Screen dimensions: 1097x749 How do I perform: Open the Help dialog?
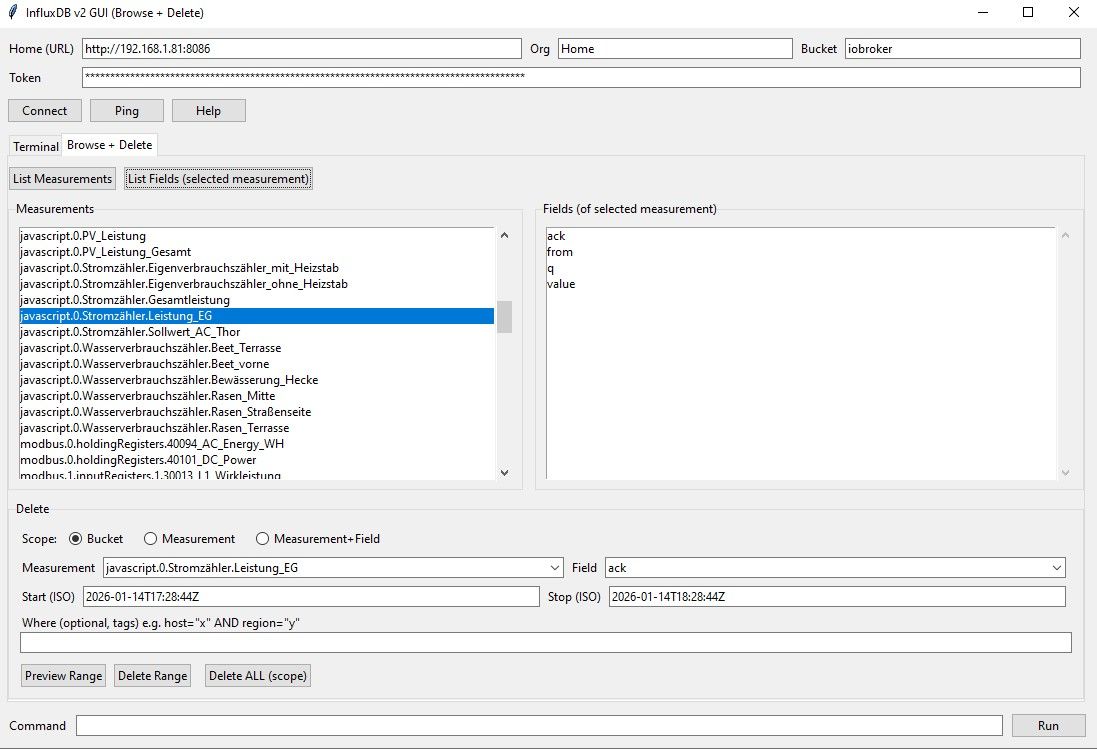pos(208,110)
